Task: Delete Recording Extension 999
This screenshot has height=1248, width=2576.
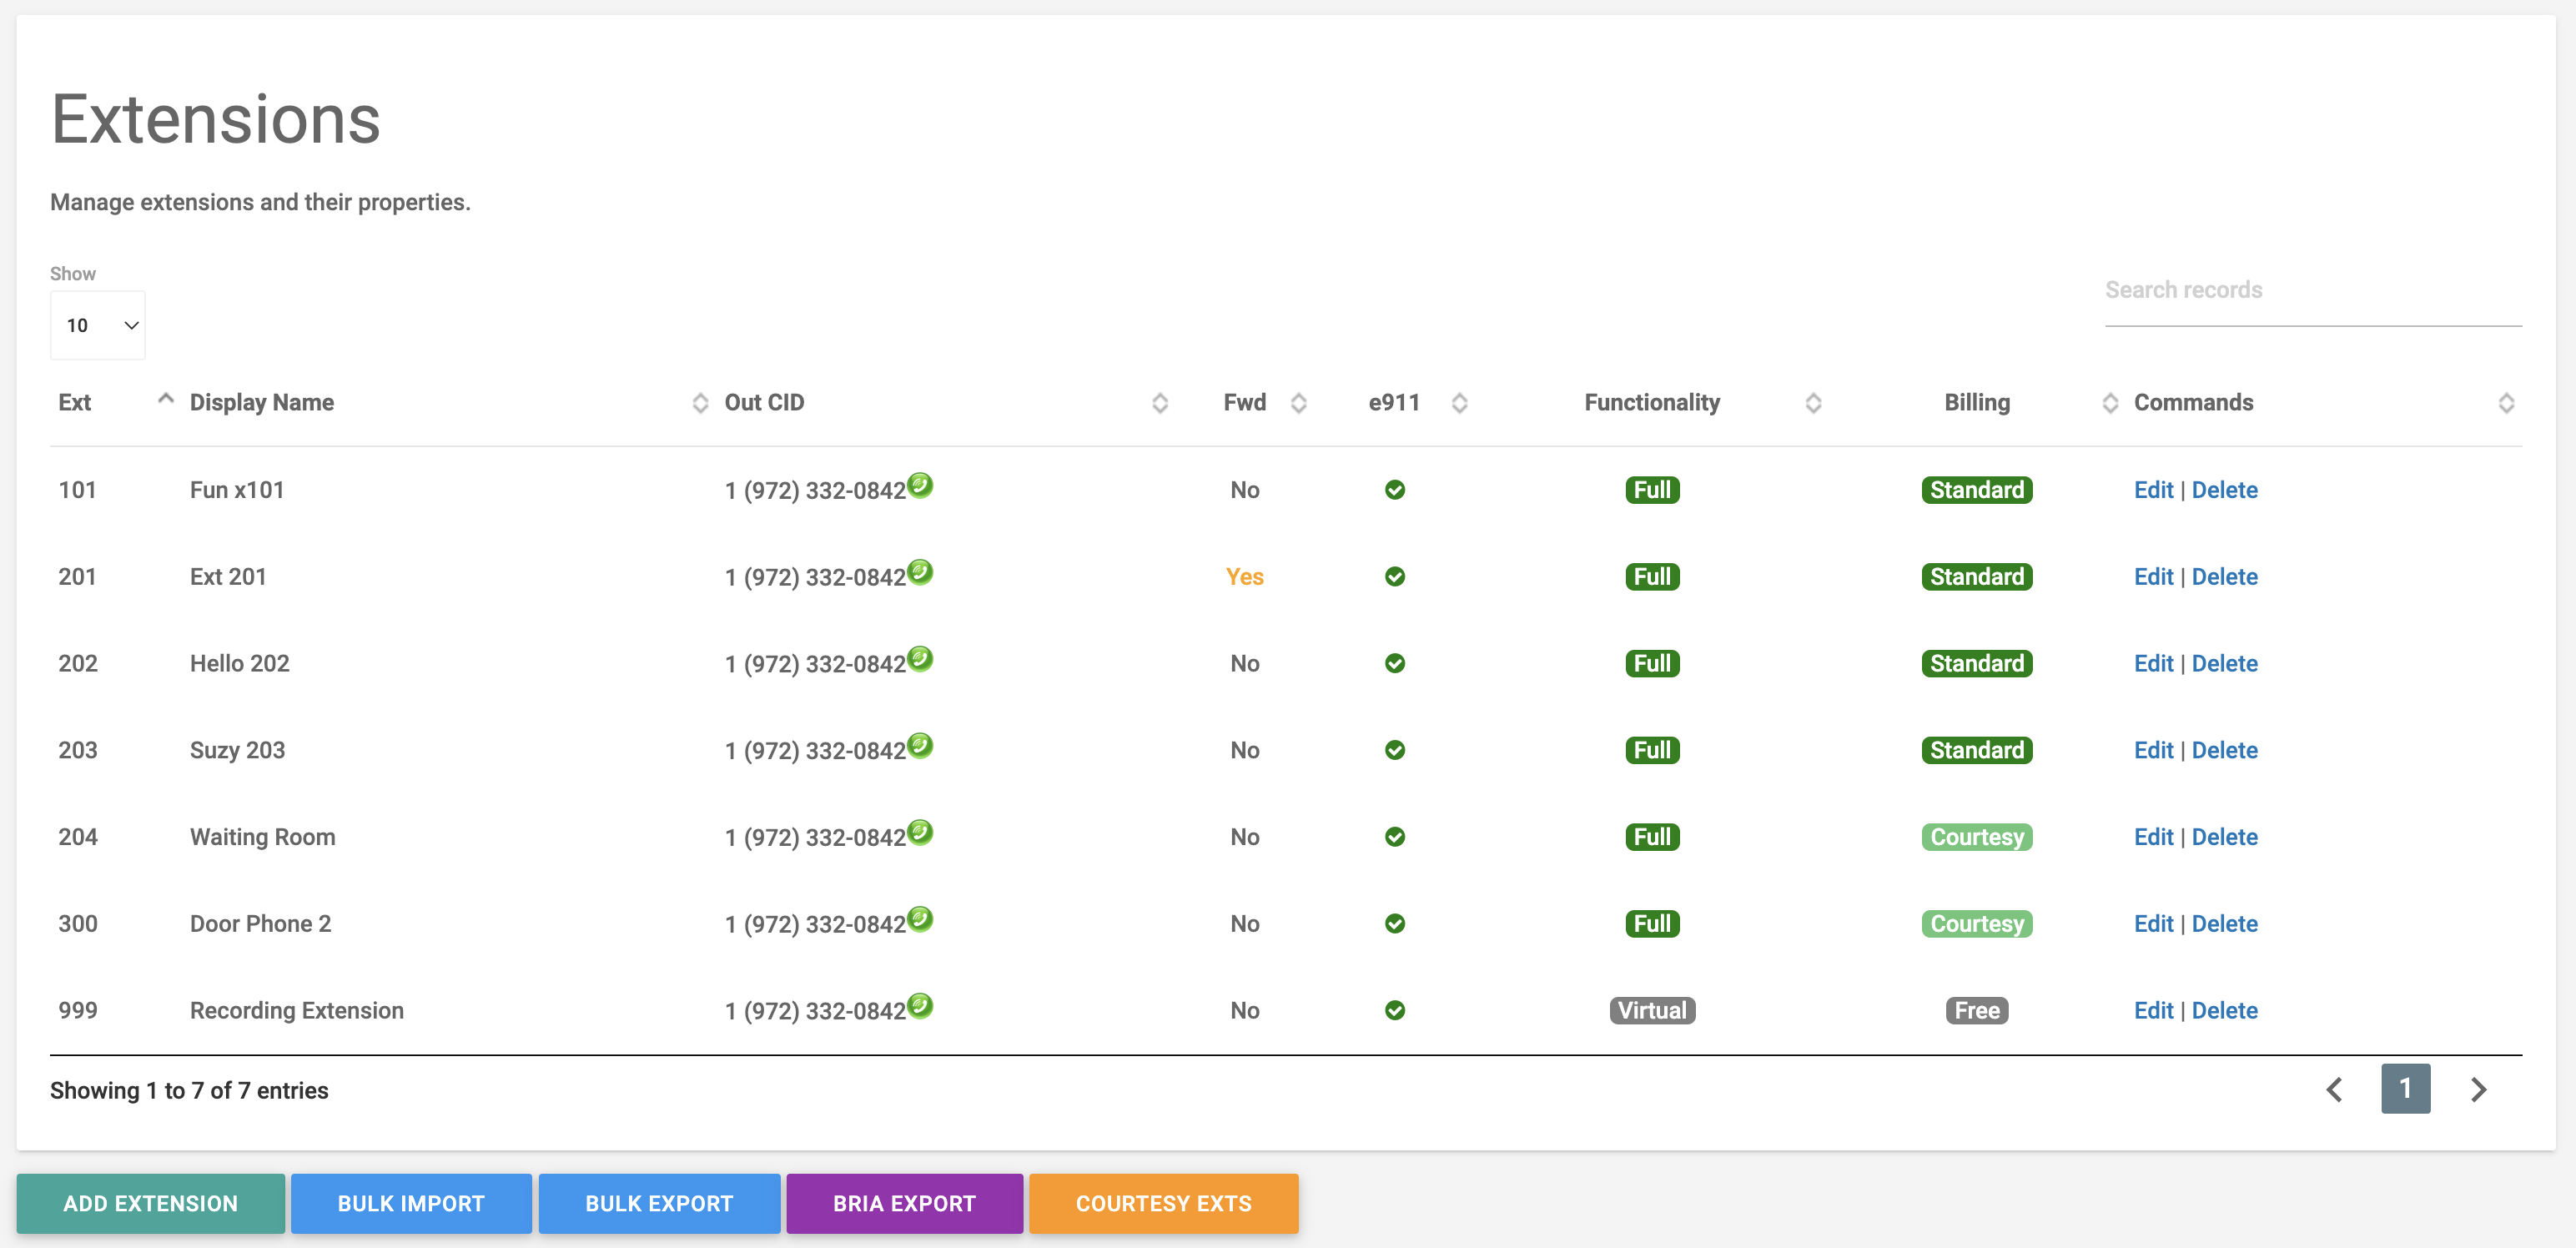Action: coord(2224,1011)
